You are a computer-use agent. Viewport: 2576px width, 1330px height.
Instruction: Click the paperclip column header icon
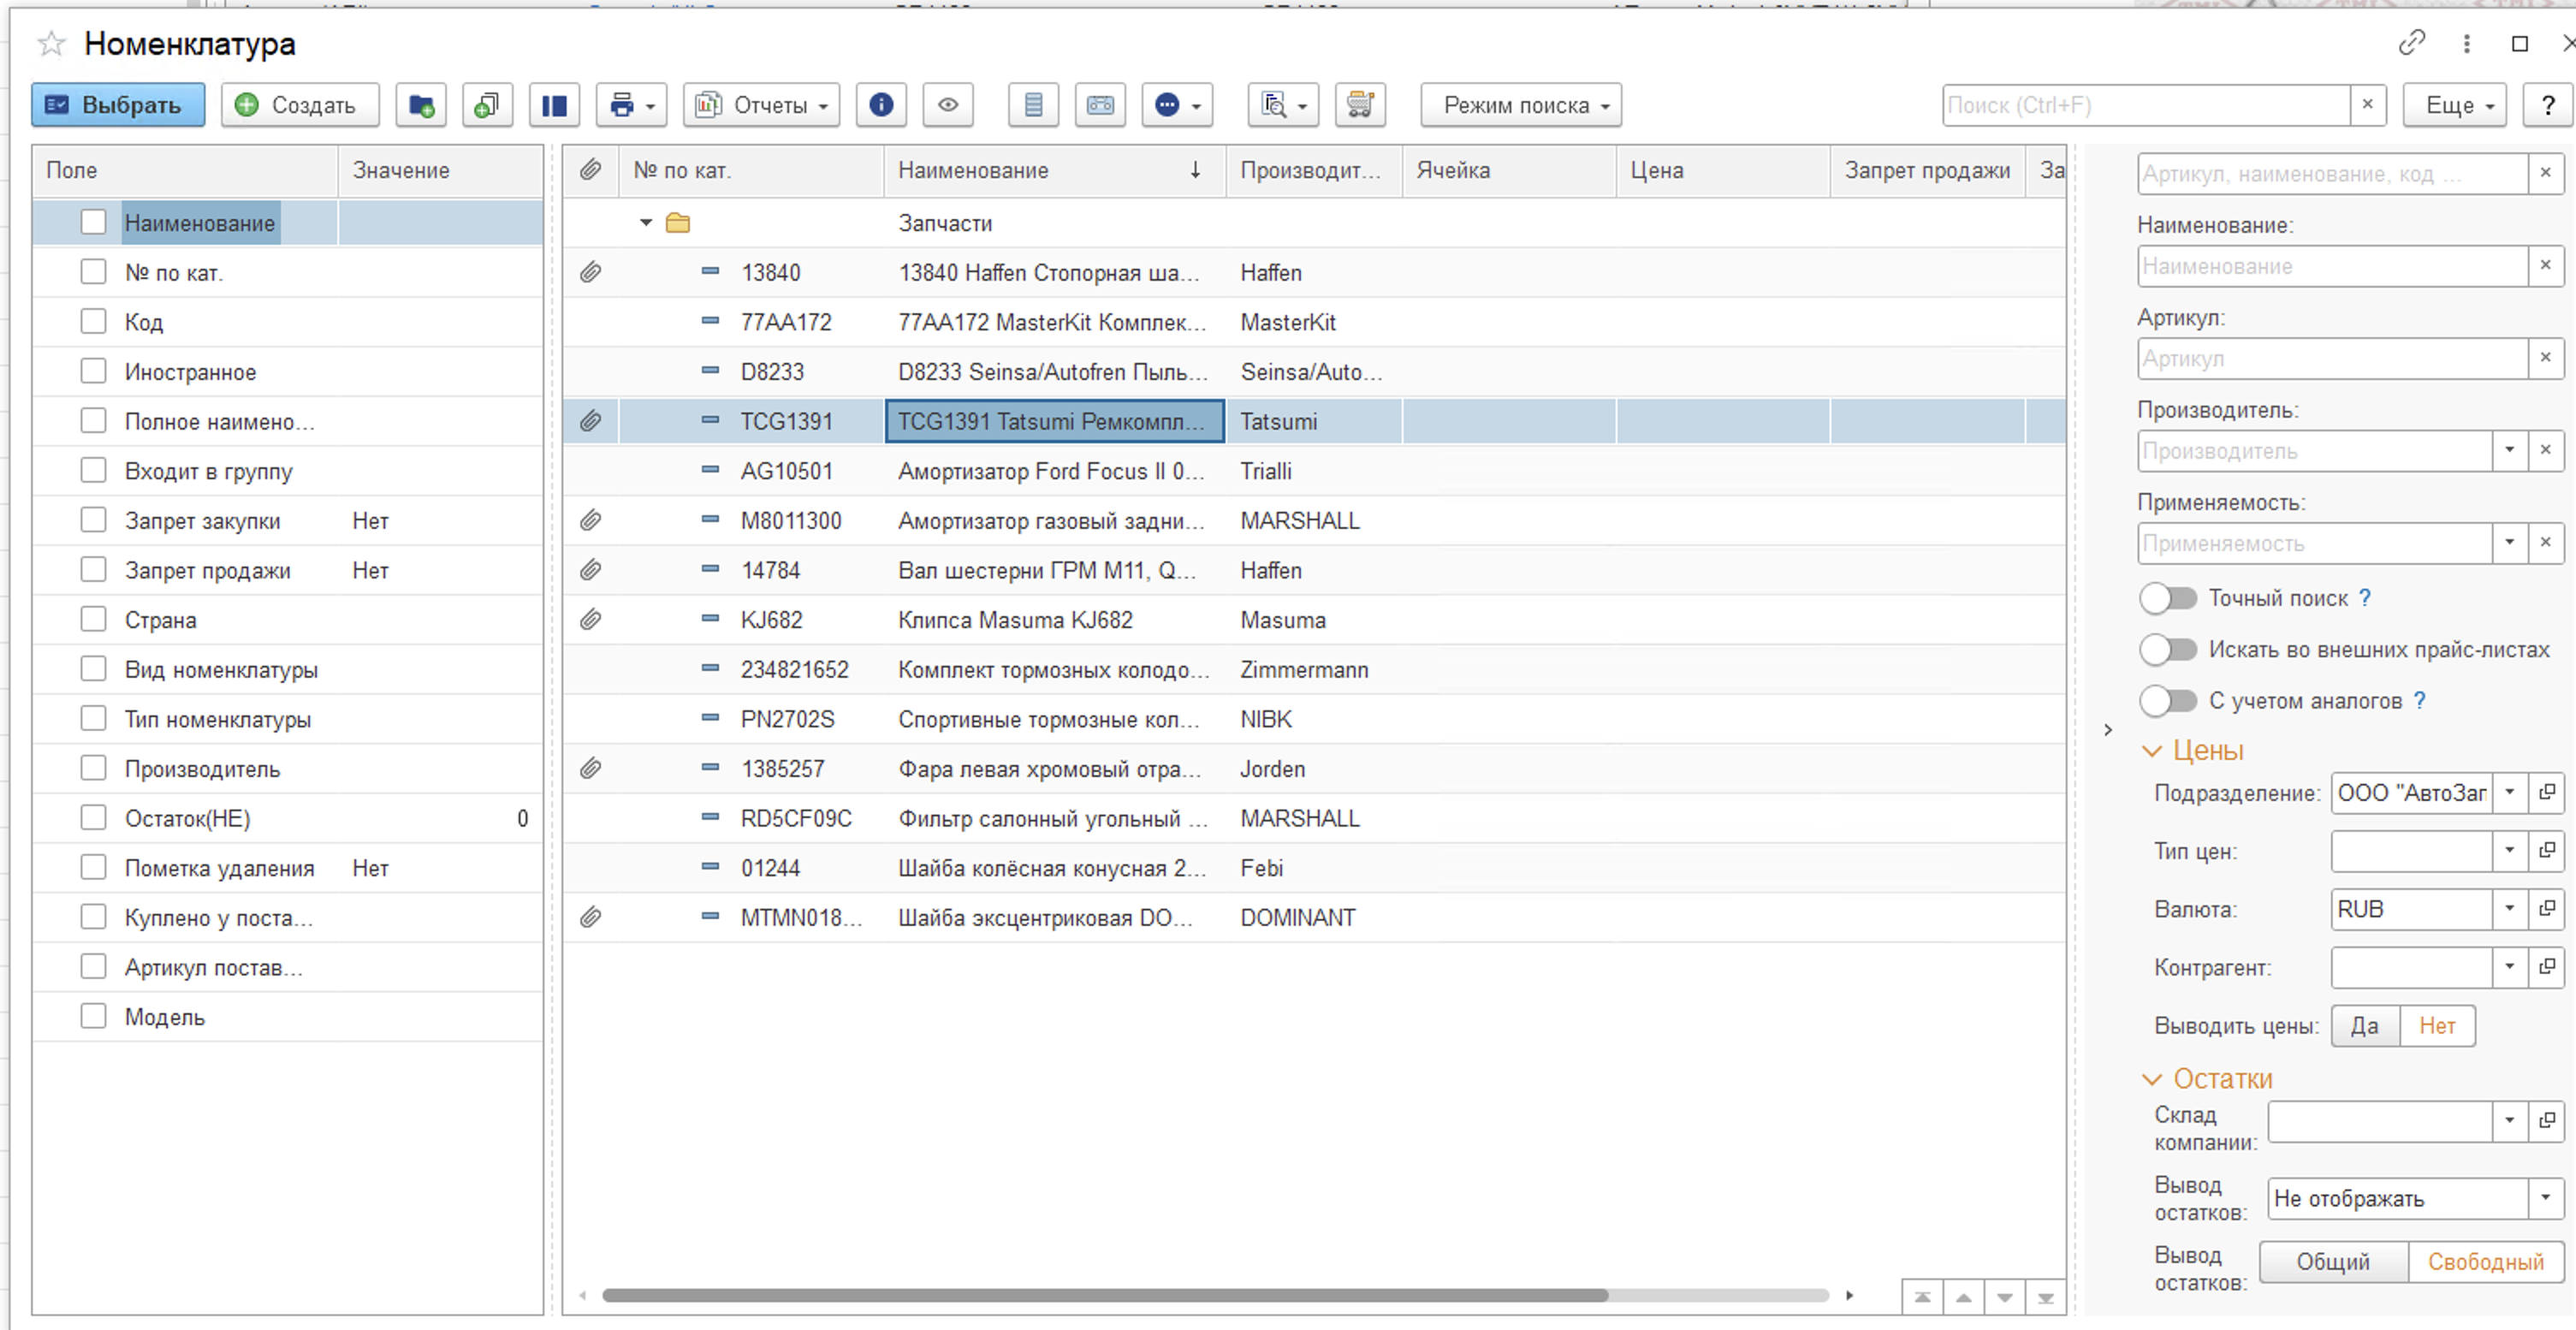pyautogui.click(x=591, y=170)
